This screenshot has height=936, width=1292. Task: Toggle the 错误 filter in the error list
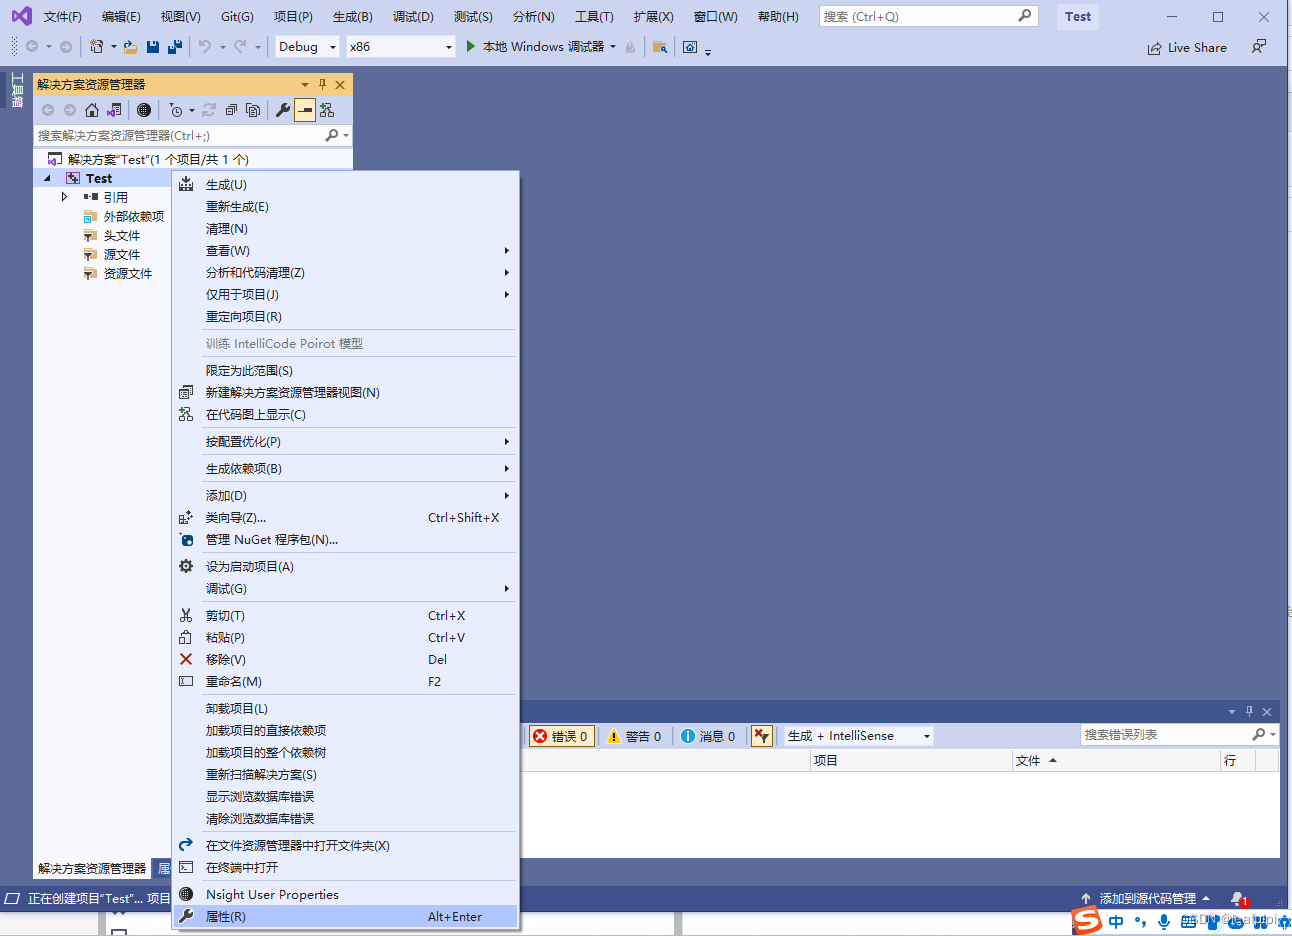560,735
